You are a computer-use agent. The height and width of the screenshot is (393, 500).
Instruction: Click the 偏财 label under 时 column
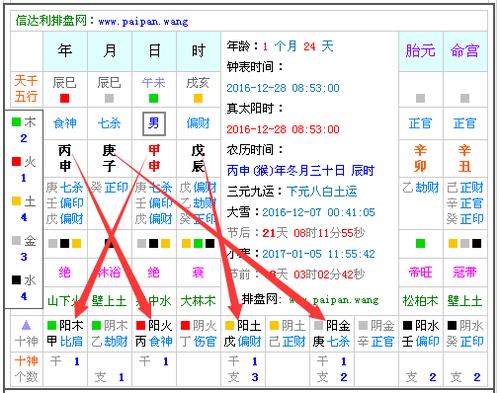[x=198, y=123]
